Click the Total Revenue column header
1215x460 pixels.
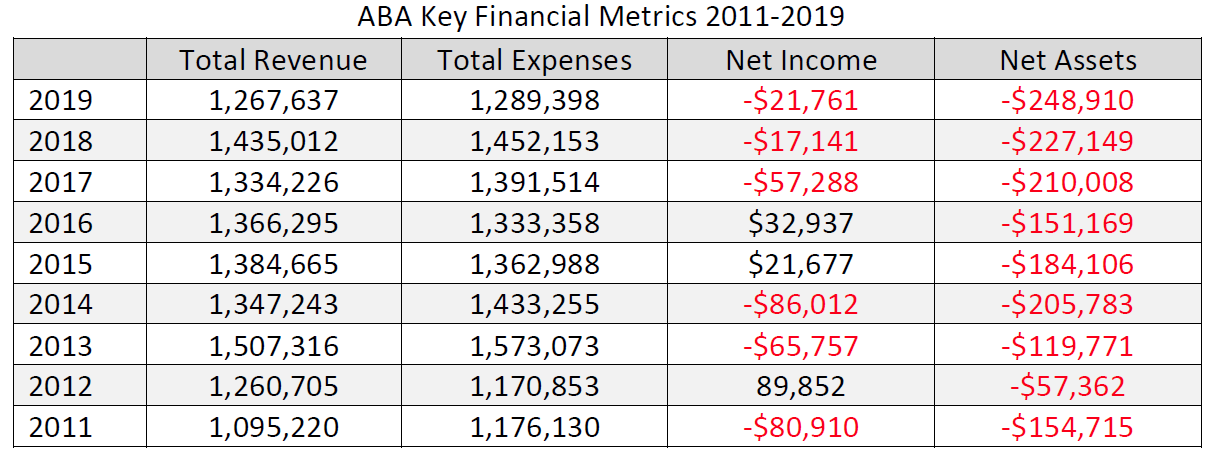point(273,60)
